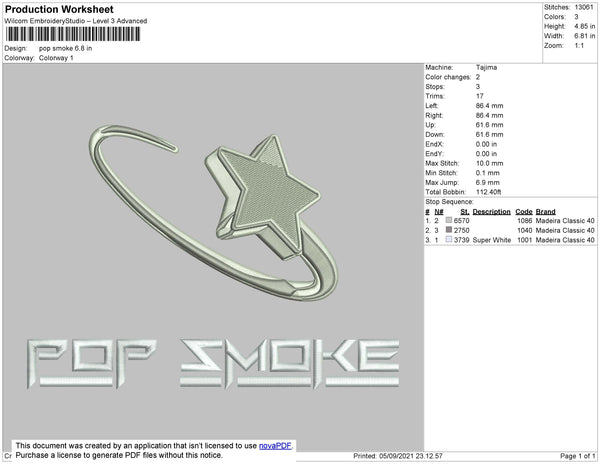Select the star embroidery design preview

[x=214, y=212]
